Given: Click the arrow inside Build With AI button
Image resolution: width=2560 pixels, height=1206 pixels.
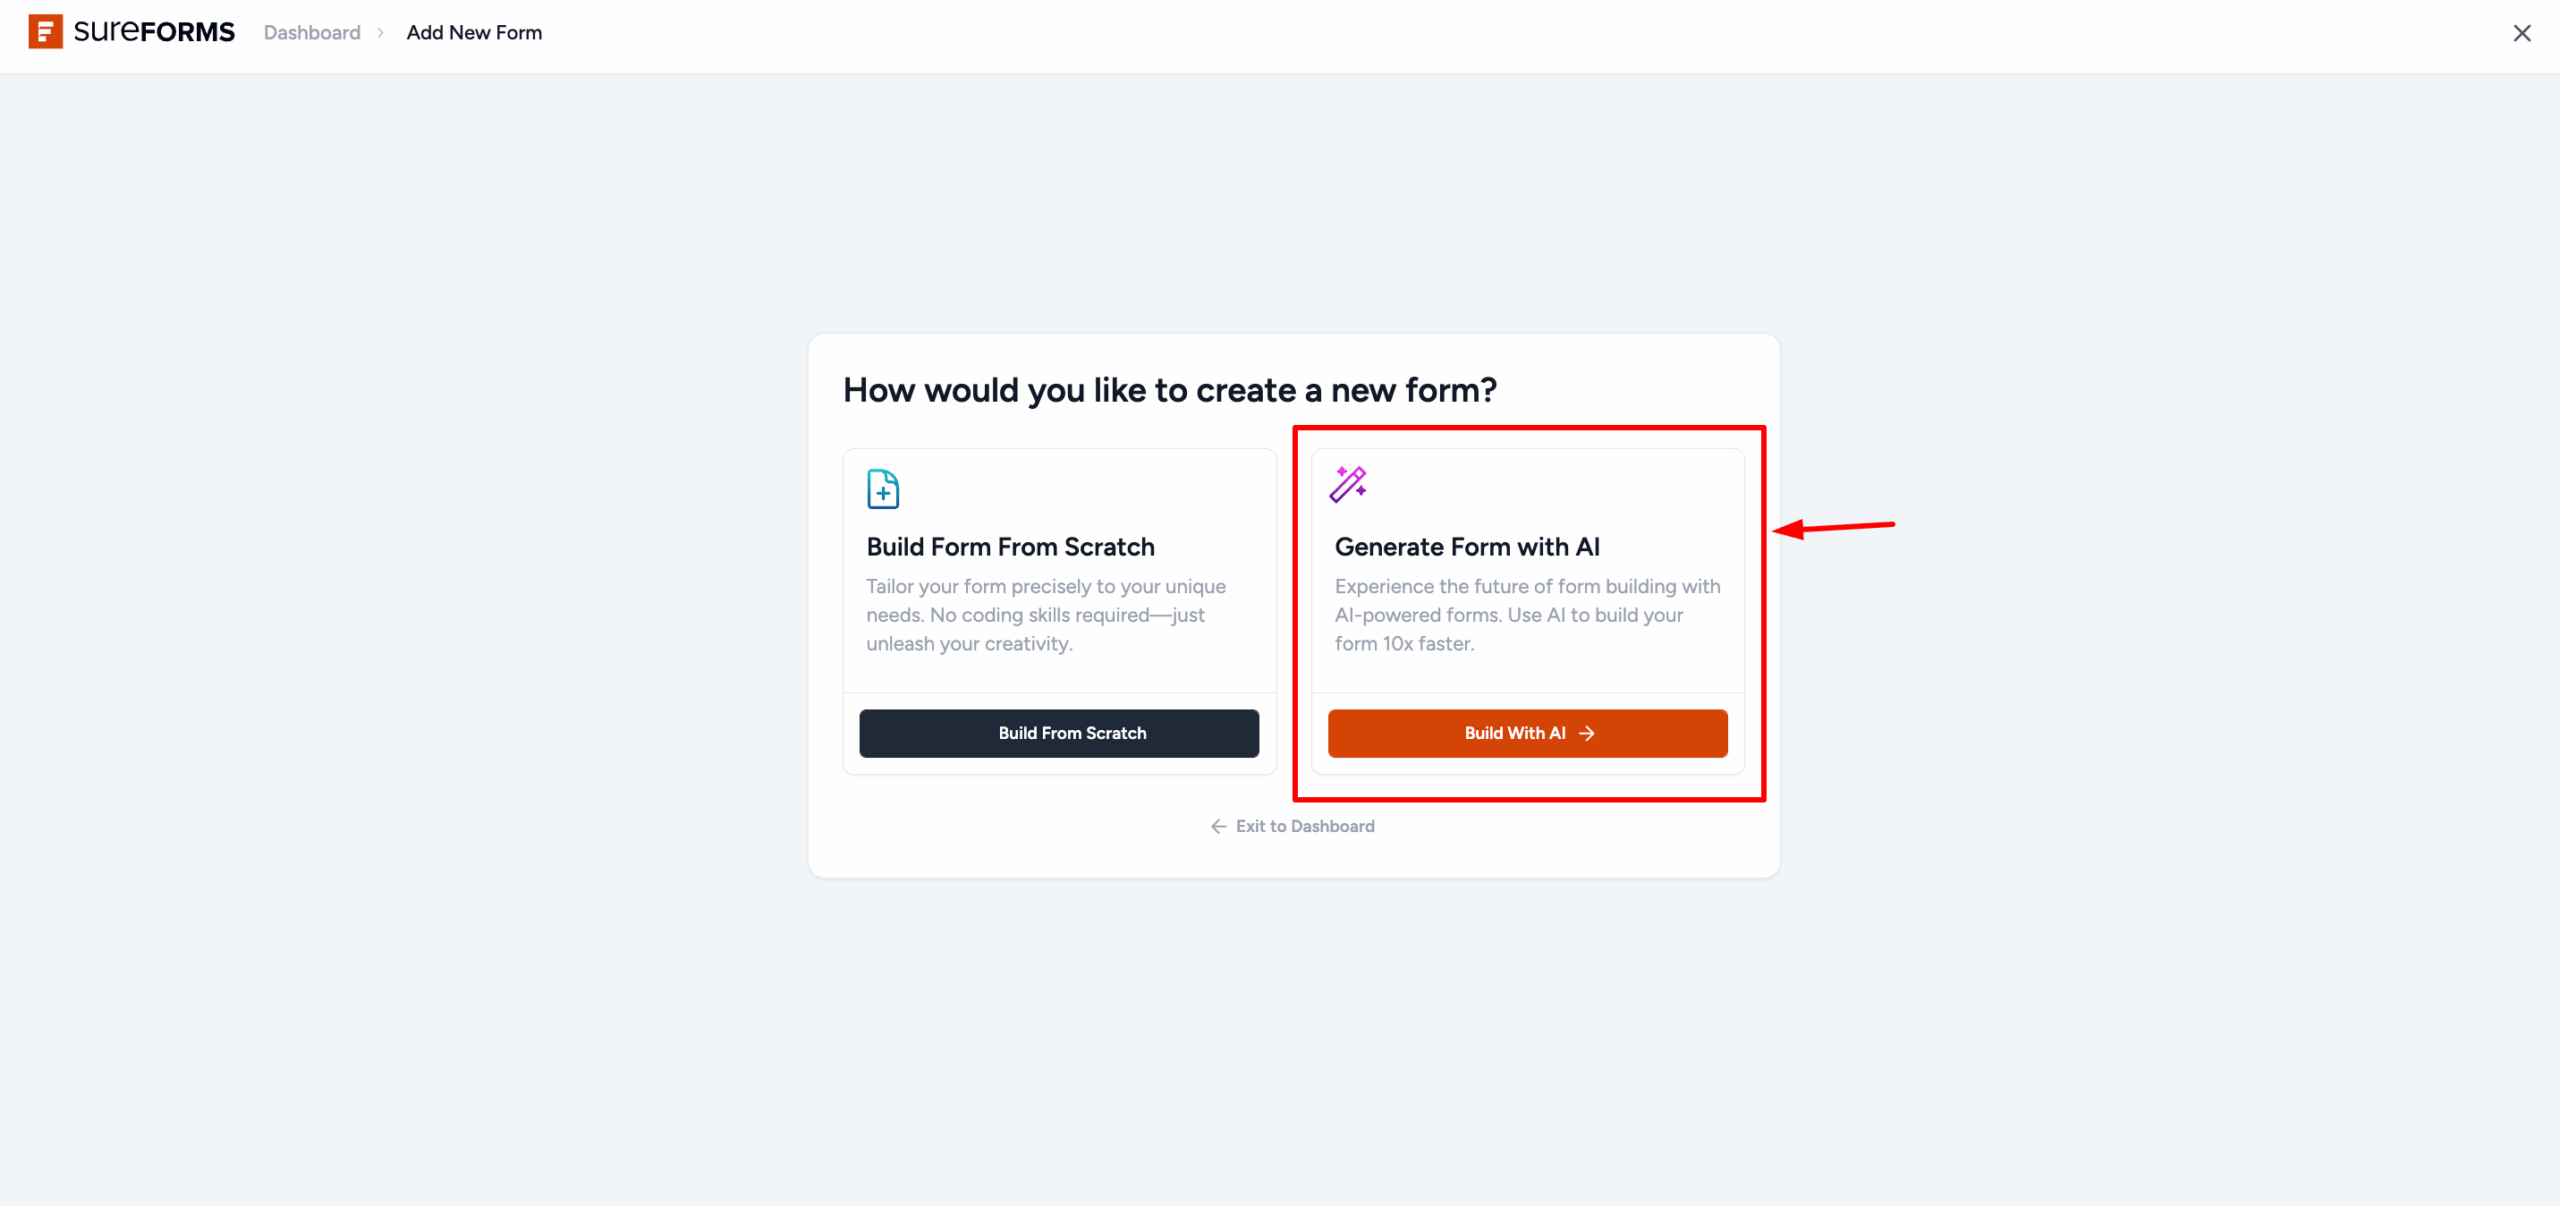Looking at the screenshot, I should coord(1587,733).
